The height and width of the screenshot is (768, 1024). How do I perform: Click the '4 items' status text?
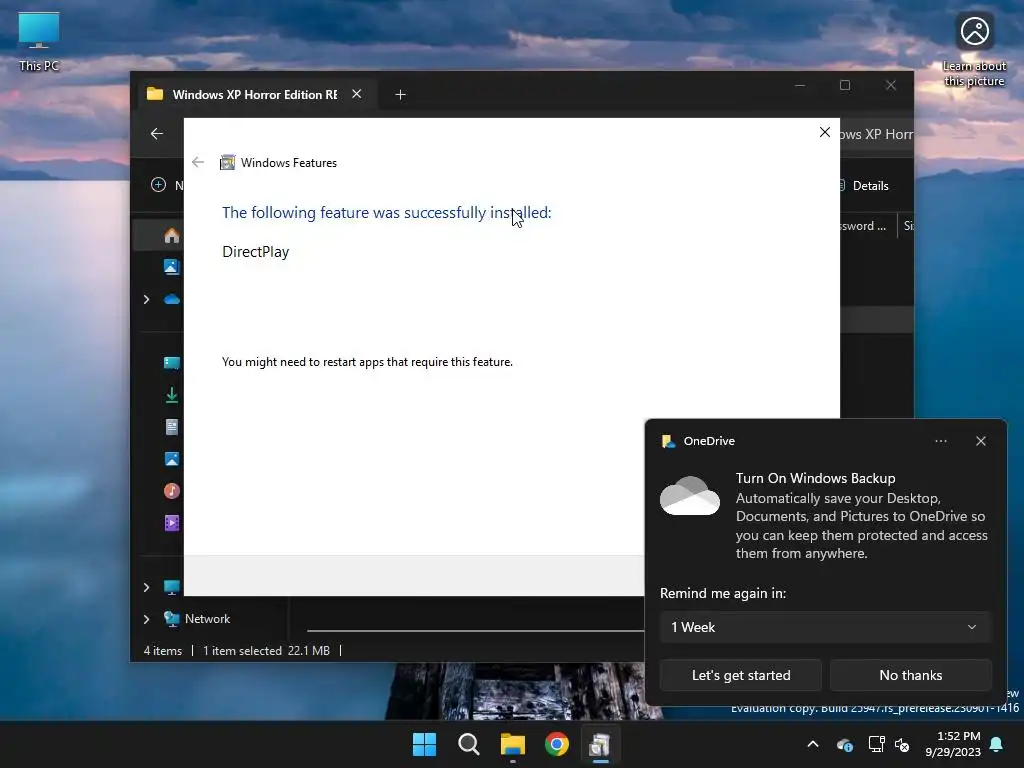pyautogui.click(x=163, y=650)
